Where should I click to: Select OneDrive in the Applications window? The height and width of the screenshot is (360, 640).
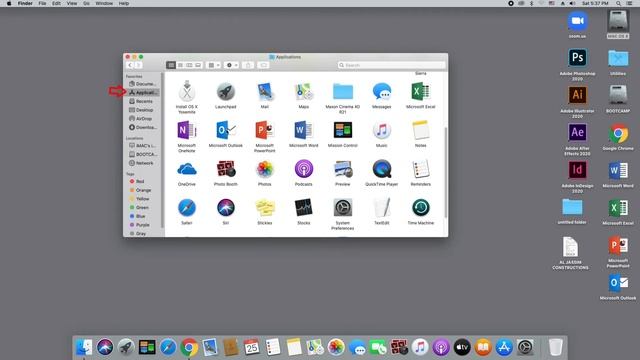point(187,170)
